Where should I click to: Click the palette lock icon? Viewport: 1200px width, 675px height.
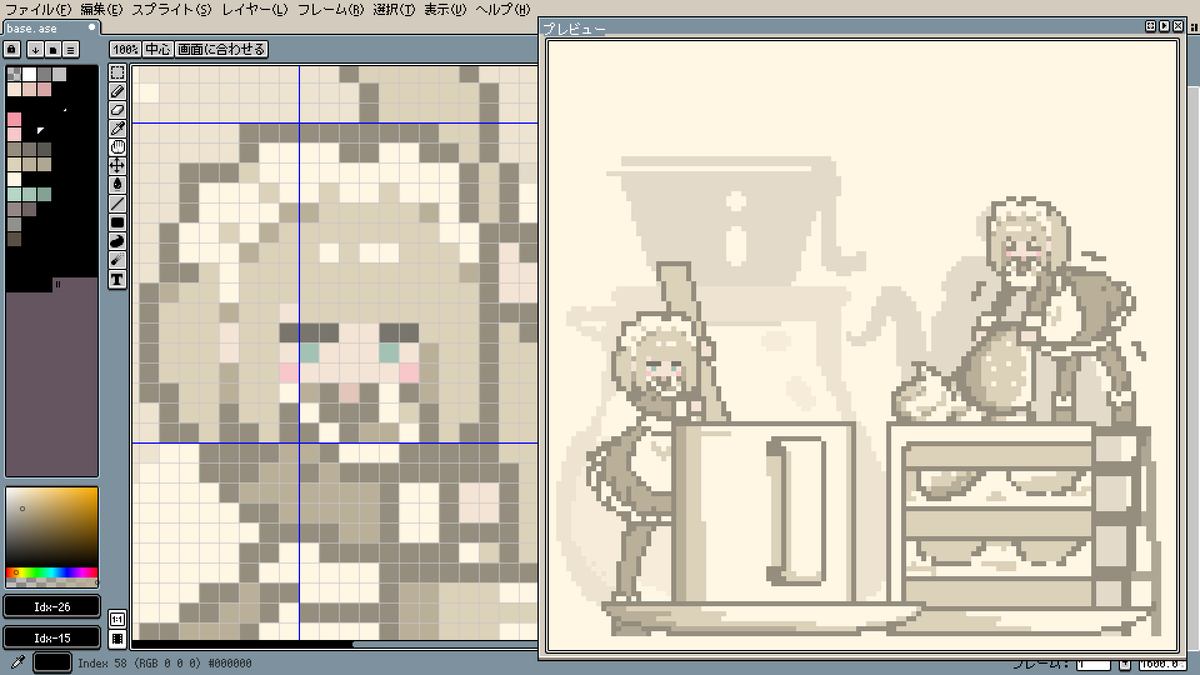coord(13,48)
